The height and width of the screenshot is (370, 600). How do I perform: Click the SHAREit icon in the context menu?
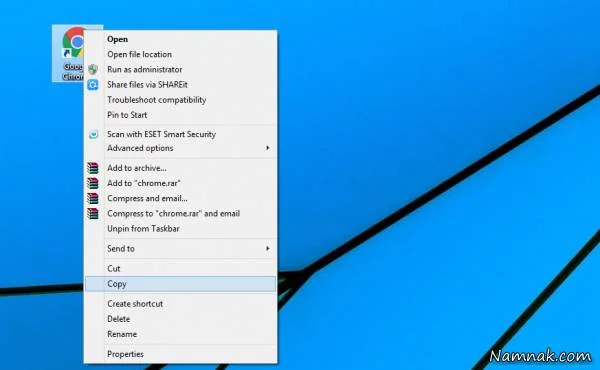point(93,85)
